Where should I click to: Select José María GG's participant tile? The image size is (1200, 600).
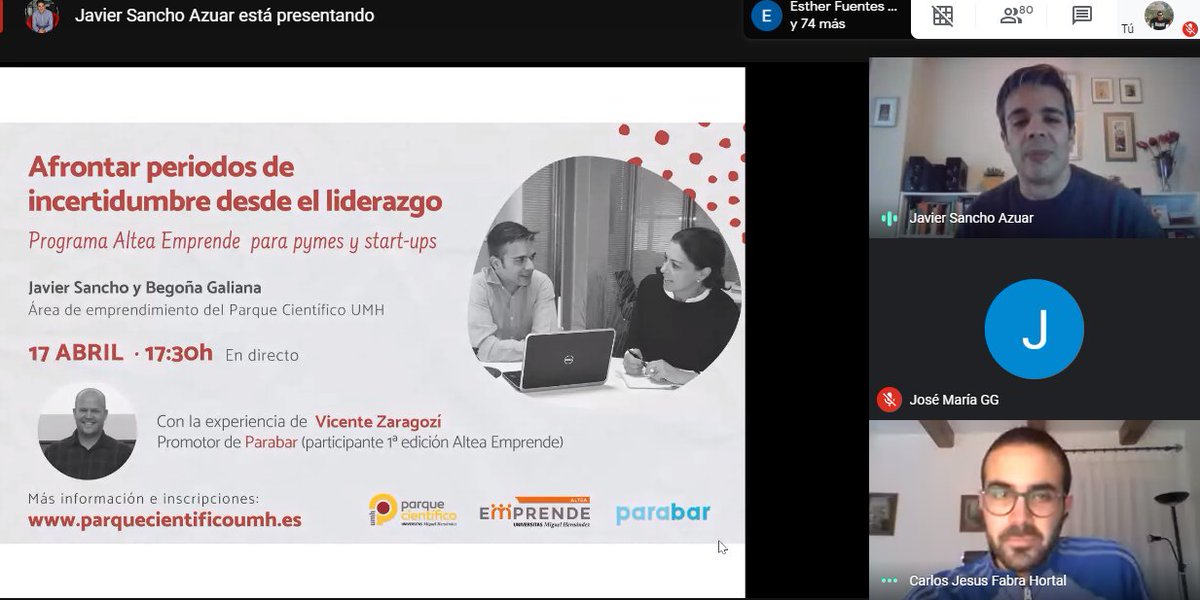[1034, 329]
